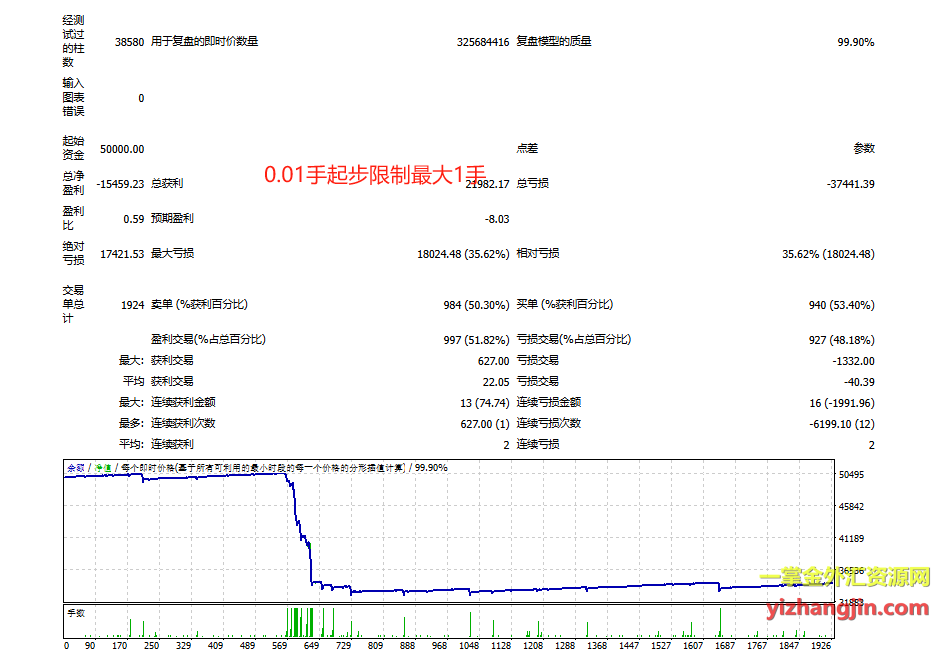Click the tick count value 325684416
This screenshot has height=659, width=946.
click(x=482, y=42)
